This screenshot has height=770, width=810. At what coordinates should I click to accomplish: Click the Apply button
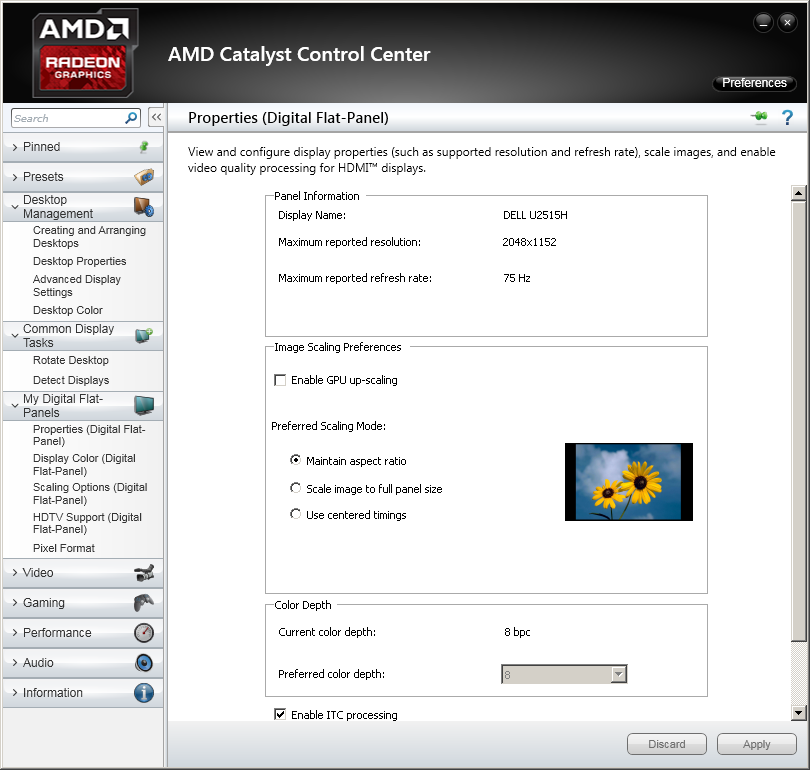[x=756, y=744]
